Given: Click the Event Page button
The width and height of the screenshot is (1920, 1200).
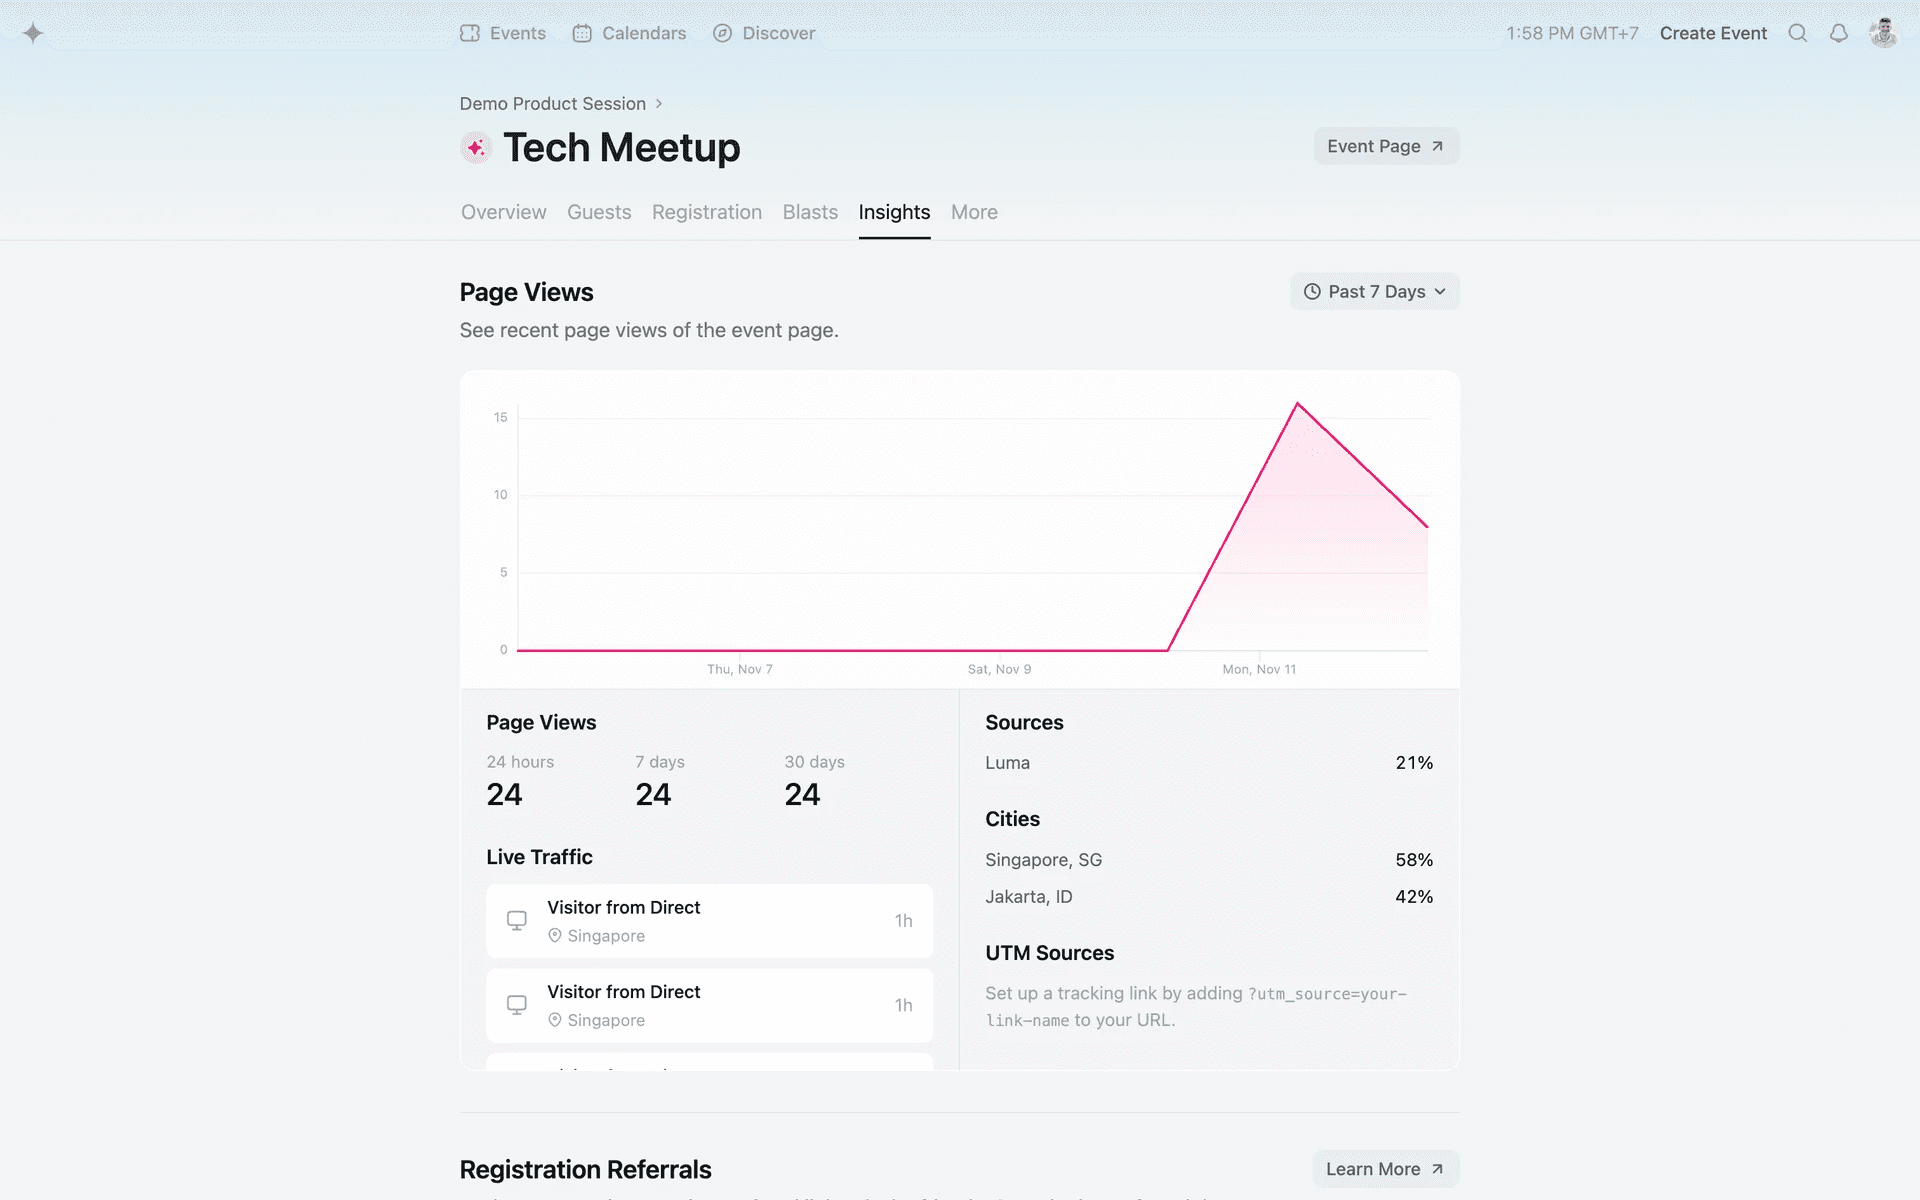Looking at the screenshot, I should coord(1385,146).
